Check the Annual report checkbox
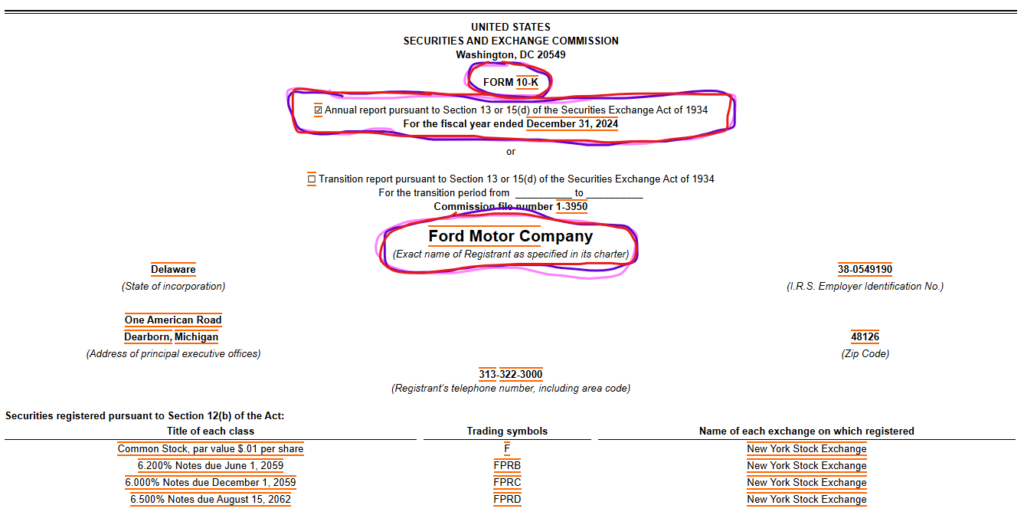Image resolution: width=1024 pixels, height=525 pixels. [x=318, y=110]
